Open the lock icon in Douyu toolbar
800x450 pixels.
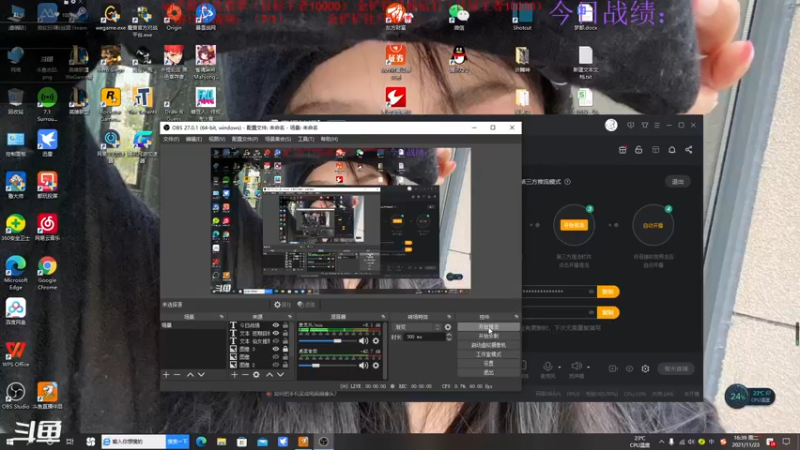coord(639,150)
